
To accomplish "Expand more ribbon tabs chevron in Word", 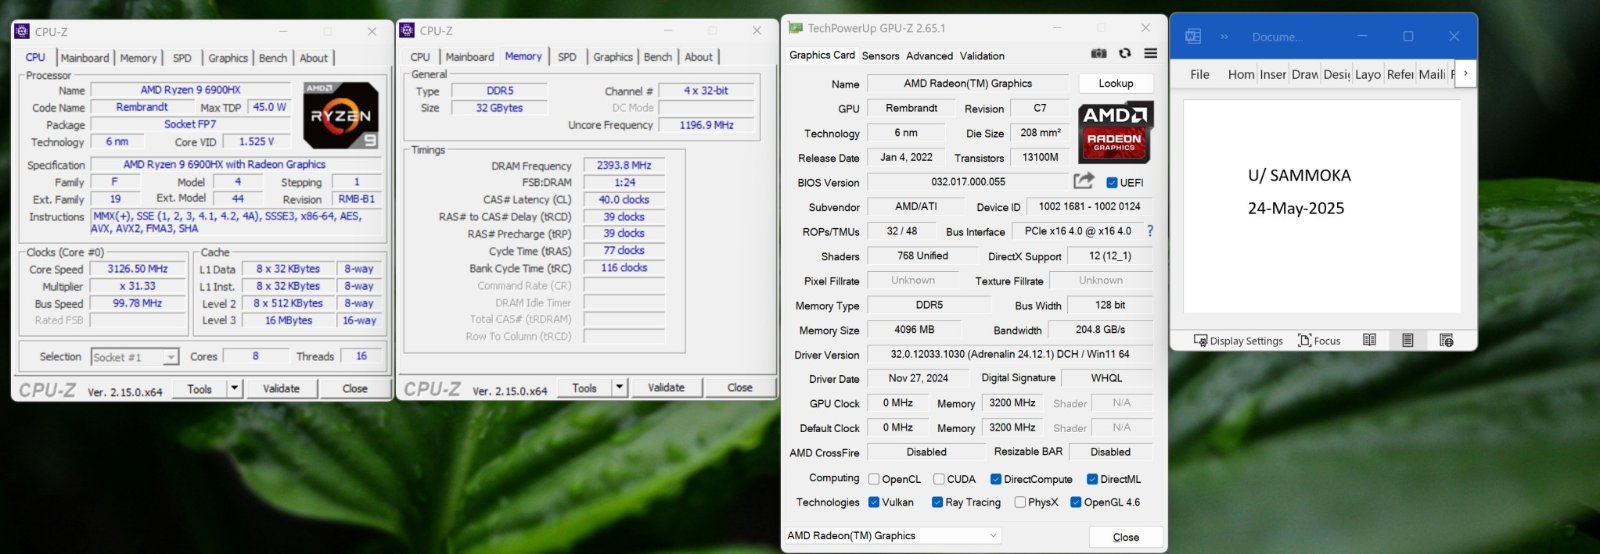I will (1466, 73).
